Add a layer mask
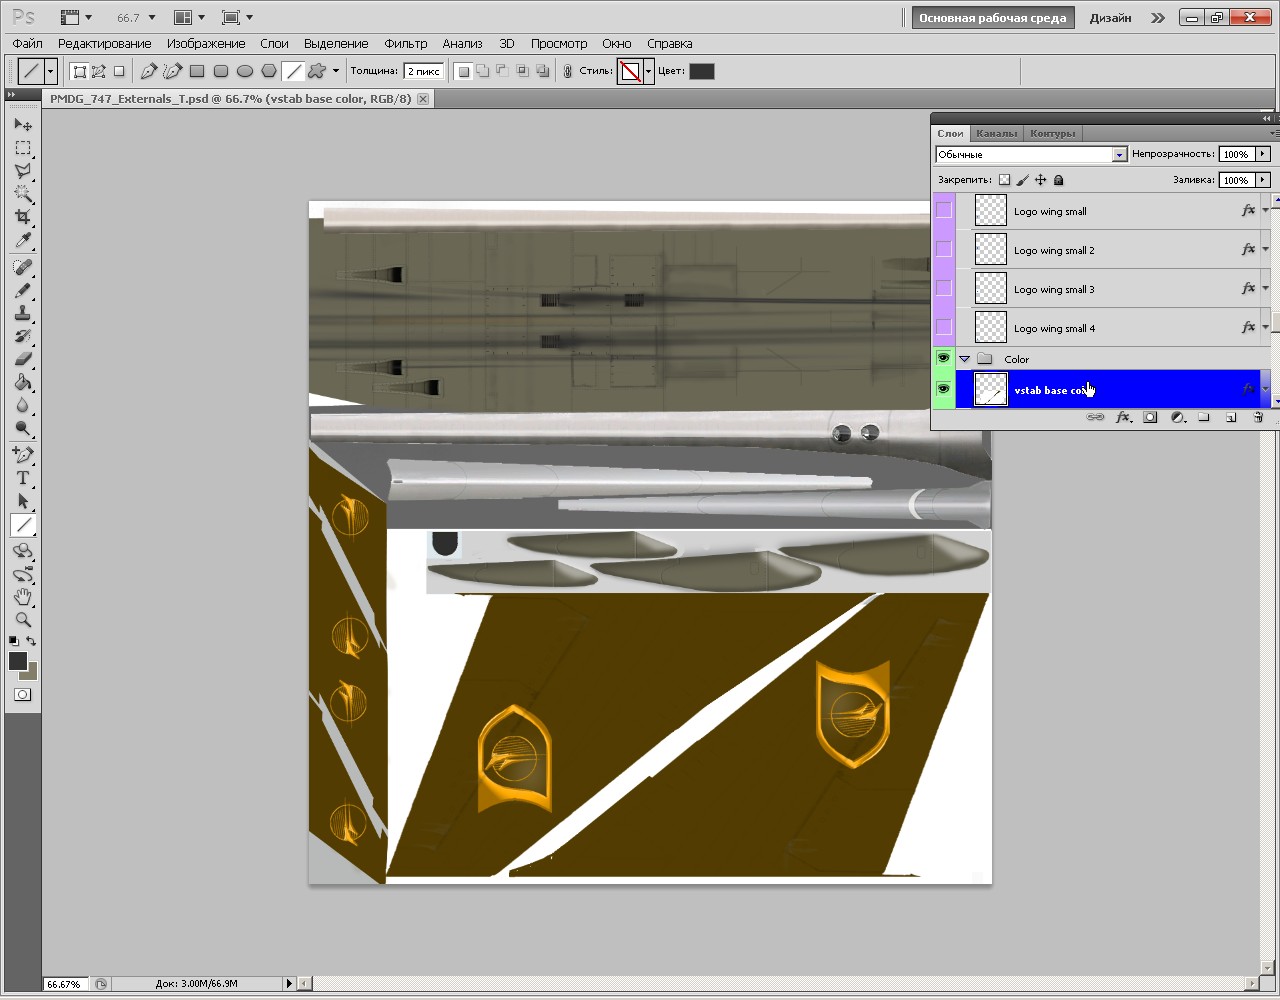Screen dimensions: 1280x1000 coord(1150,418)
